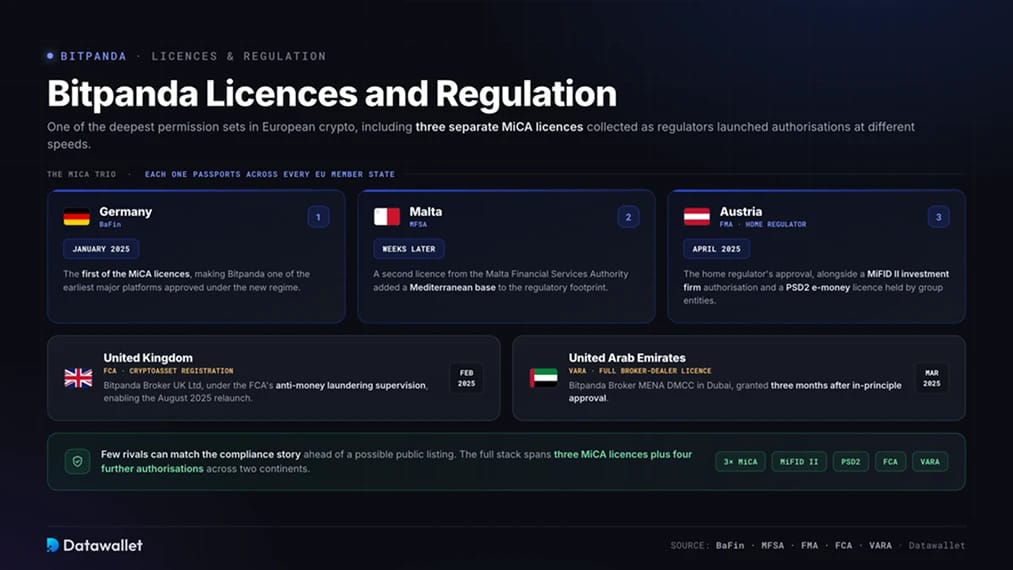Click MFSA in the footer source line
This screenshot has width=1013, height=570.
coord(773,545)
